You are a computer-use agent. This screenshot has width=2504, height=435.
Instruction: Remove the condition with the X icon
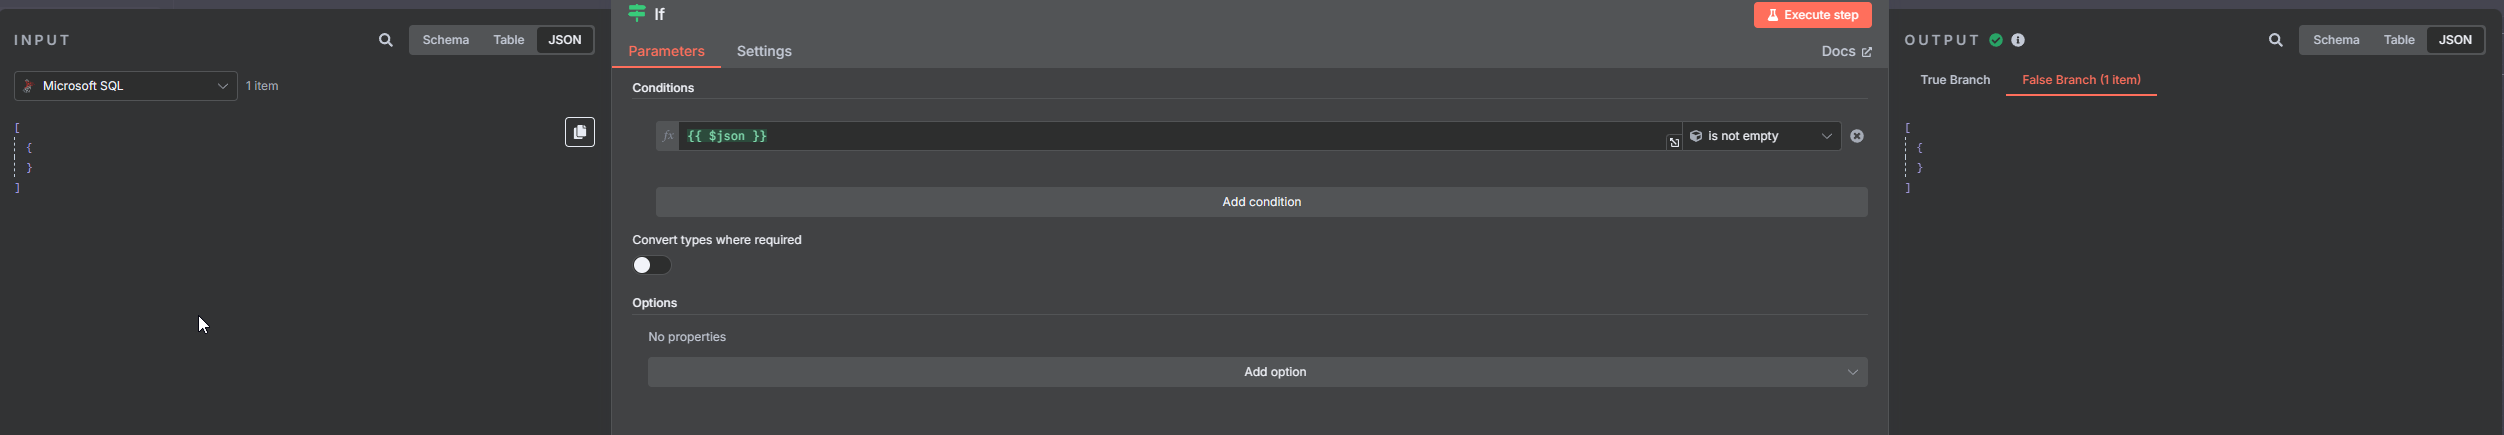pyautogui.click(x=1857, y=136)
